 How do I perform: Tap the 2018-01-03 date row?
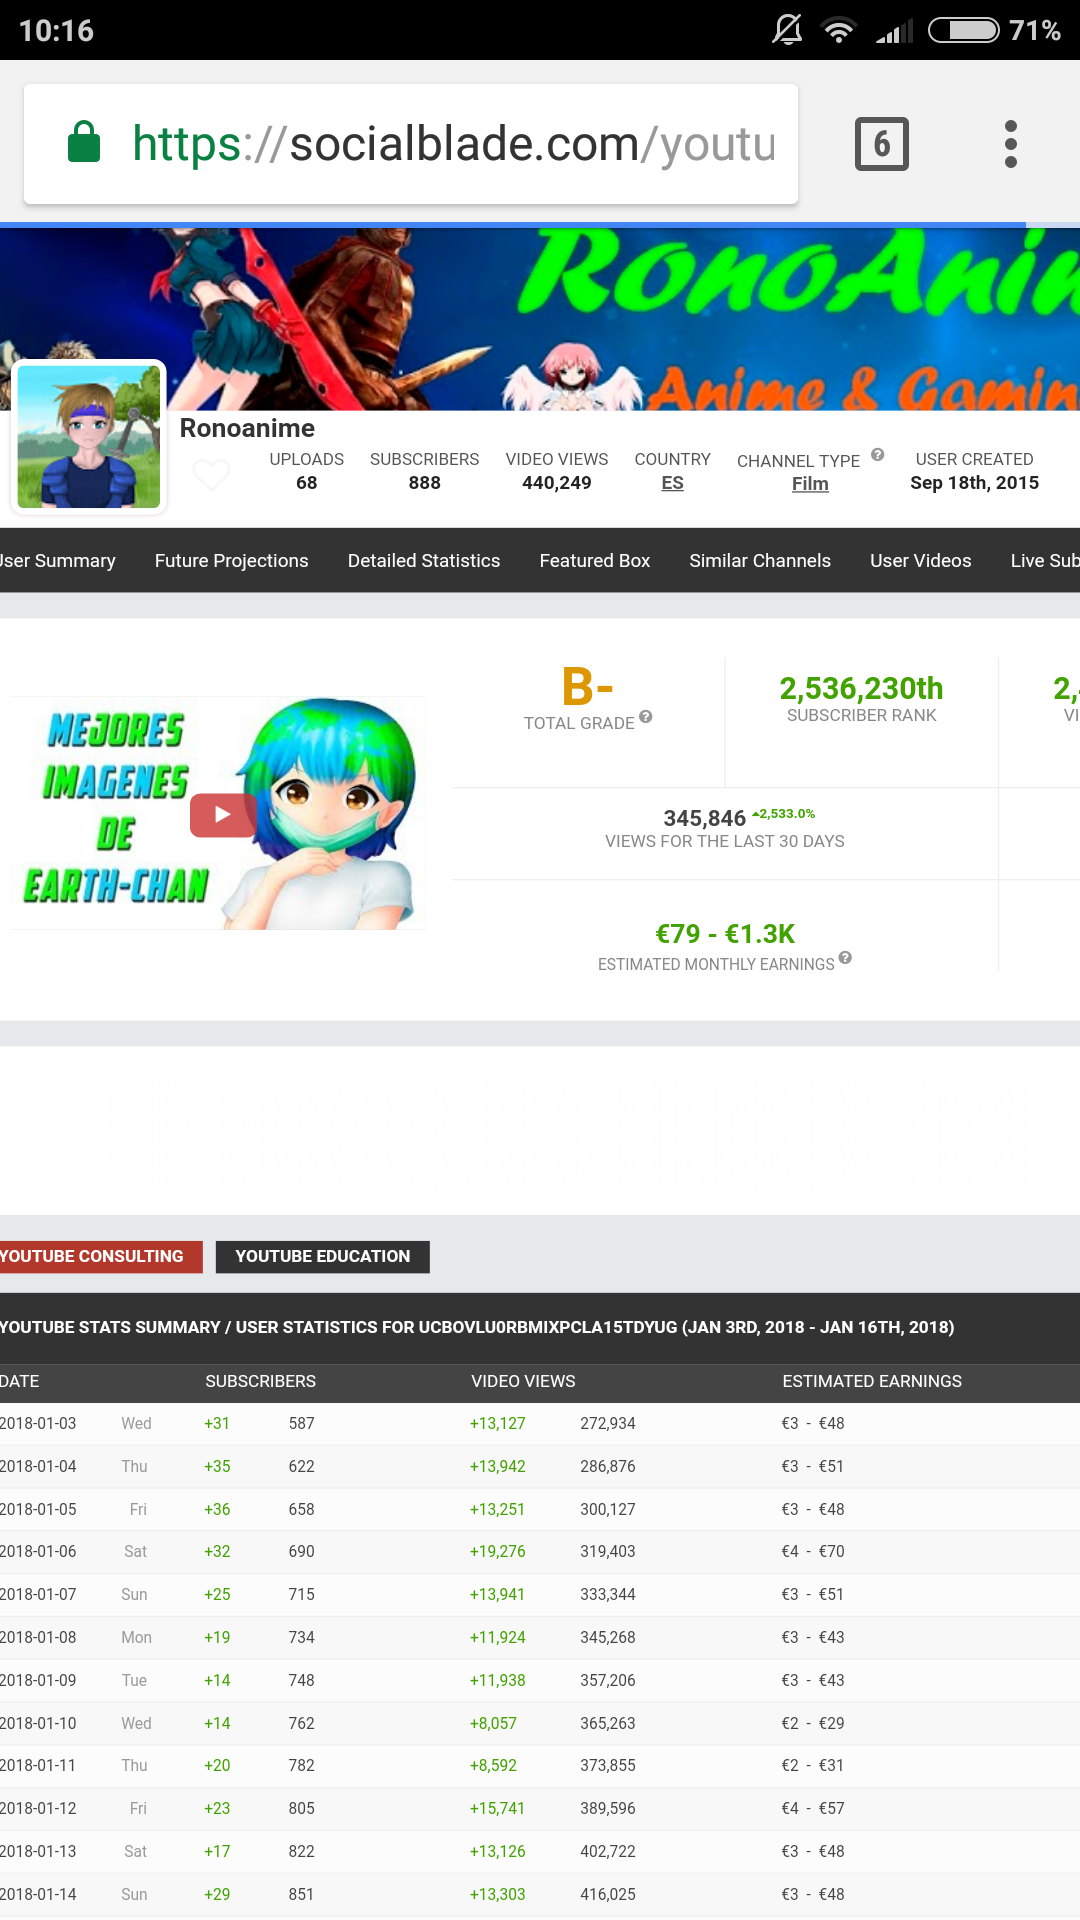(x=540, y=1423)
